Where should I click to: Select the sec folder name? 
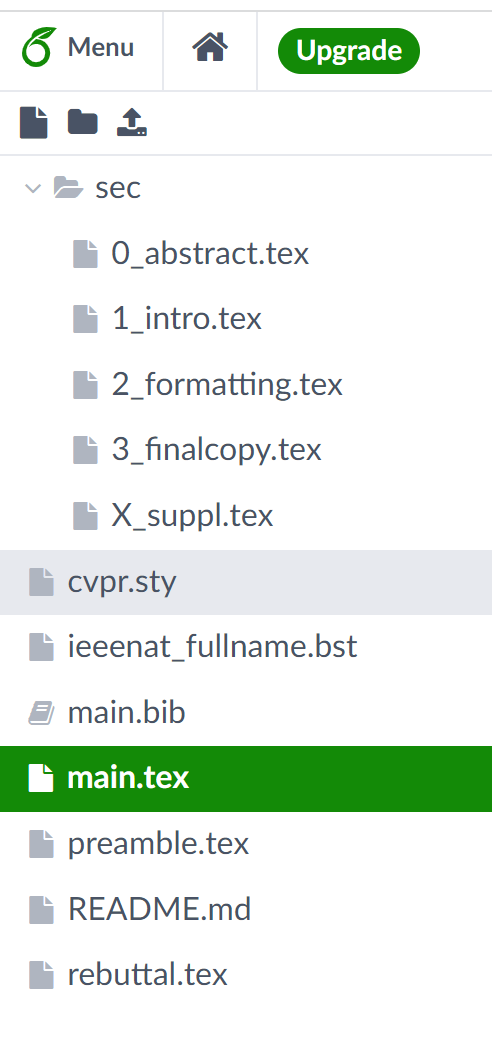point(118,189)
